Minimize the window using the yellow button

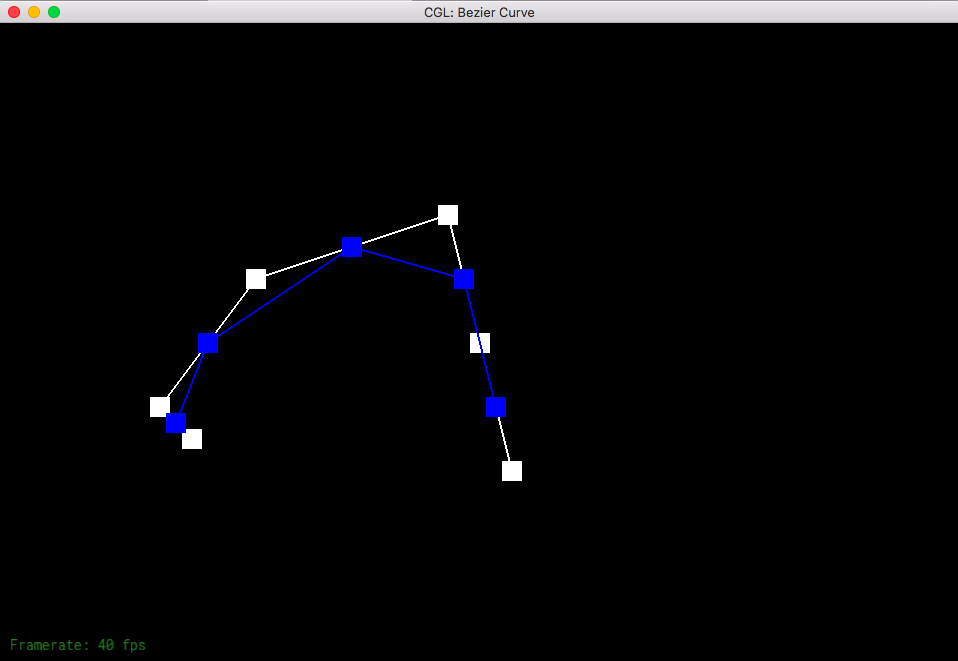tap(34, 12)
